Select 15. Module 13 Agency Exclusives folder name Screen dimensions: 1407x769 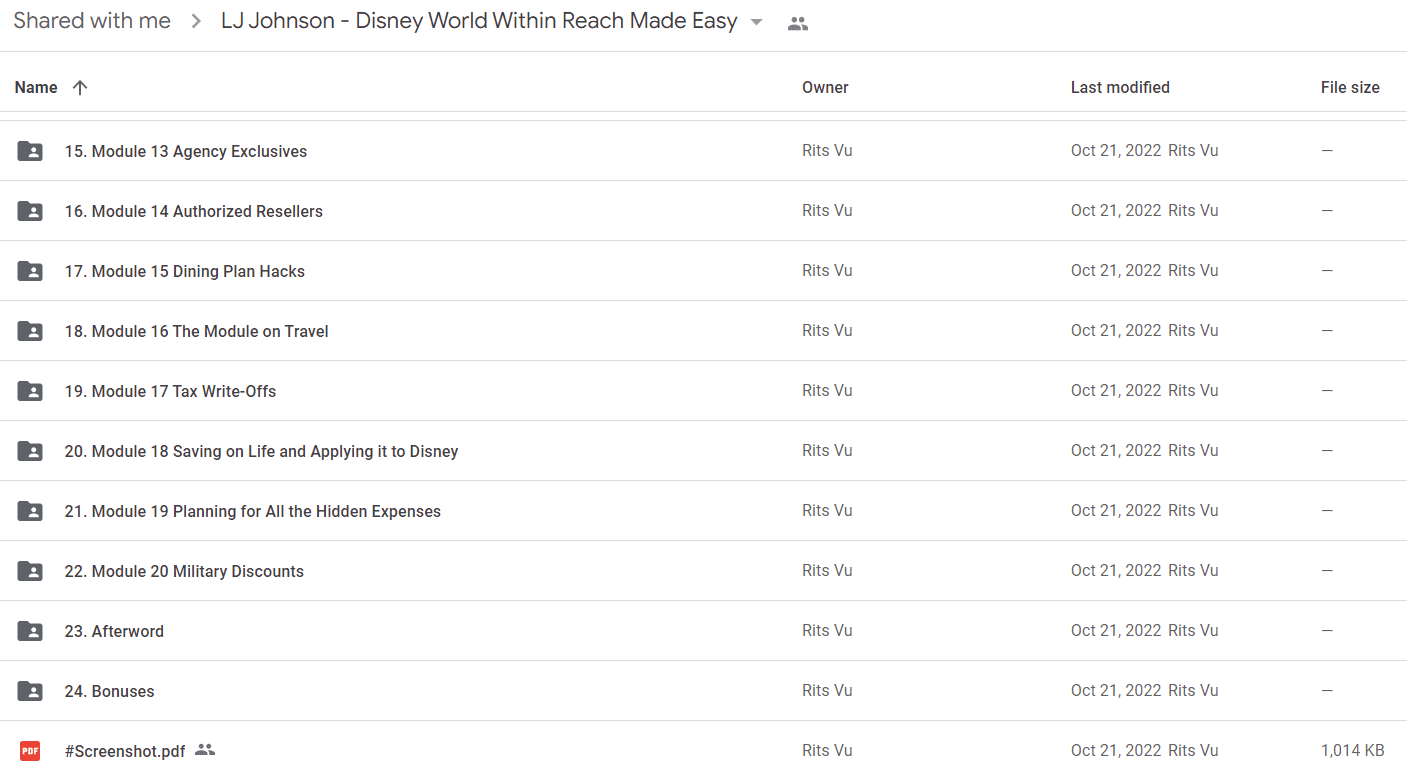pos(186,151)
